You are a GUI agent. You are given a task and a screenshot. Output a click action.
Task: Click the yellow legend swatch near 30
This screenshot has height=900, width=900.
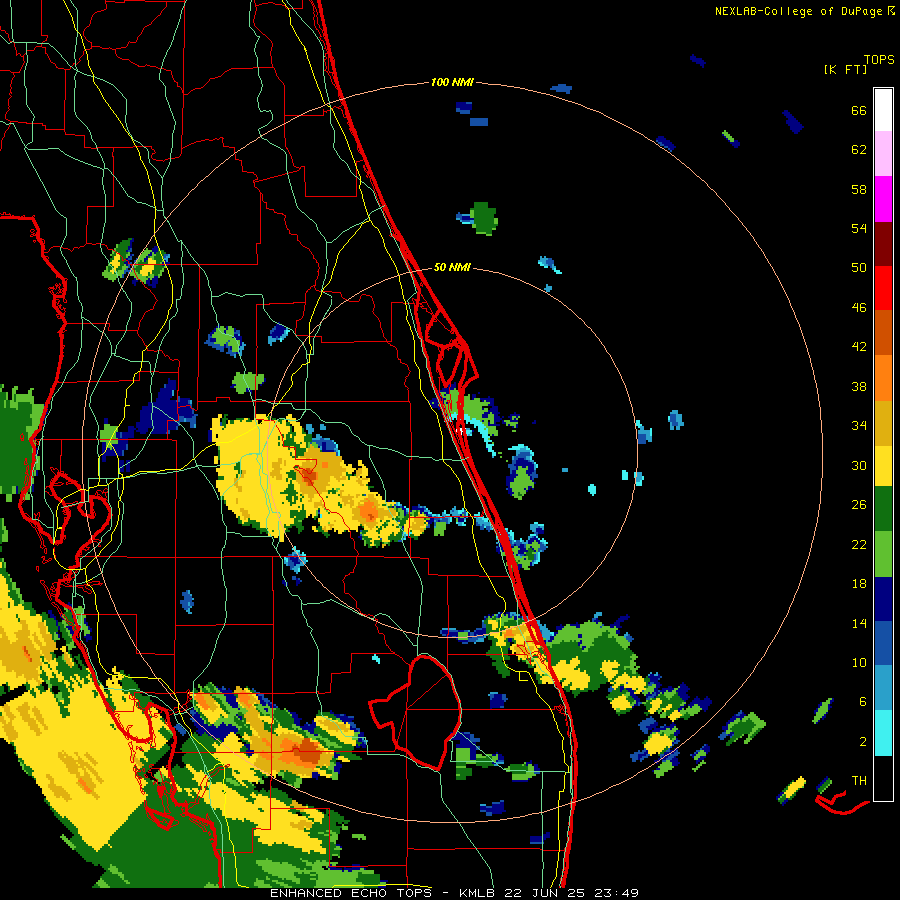883,465
